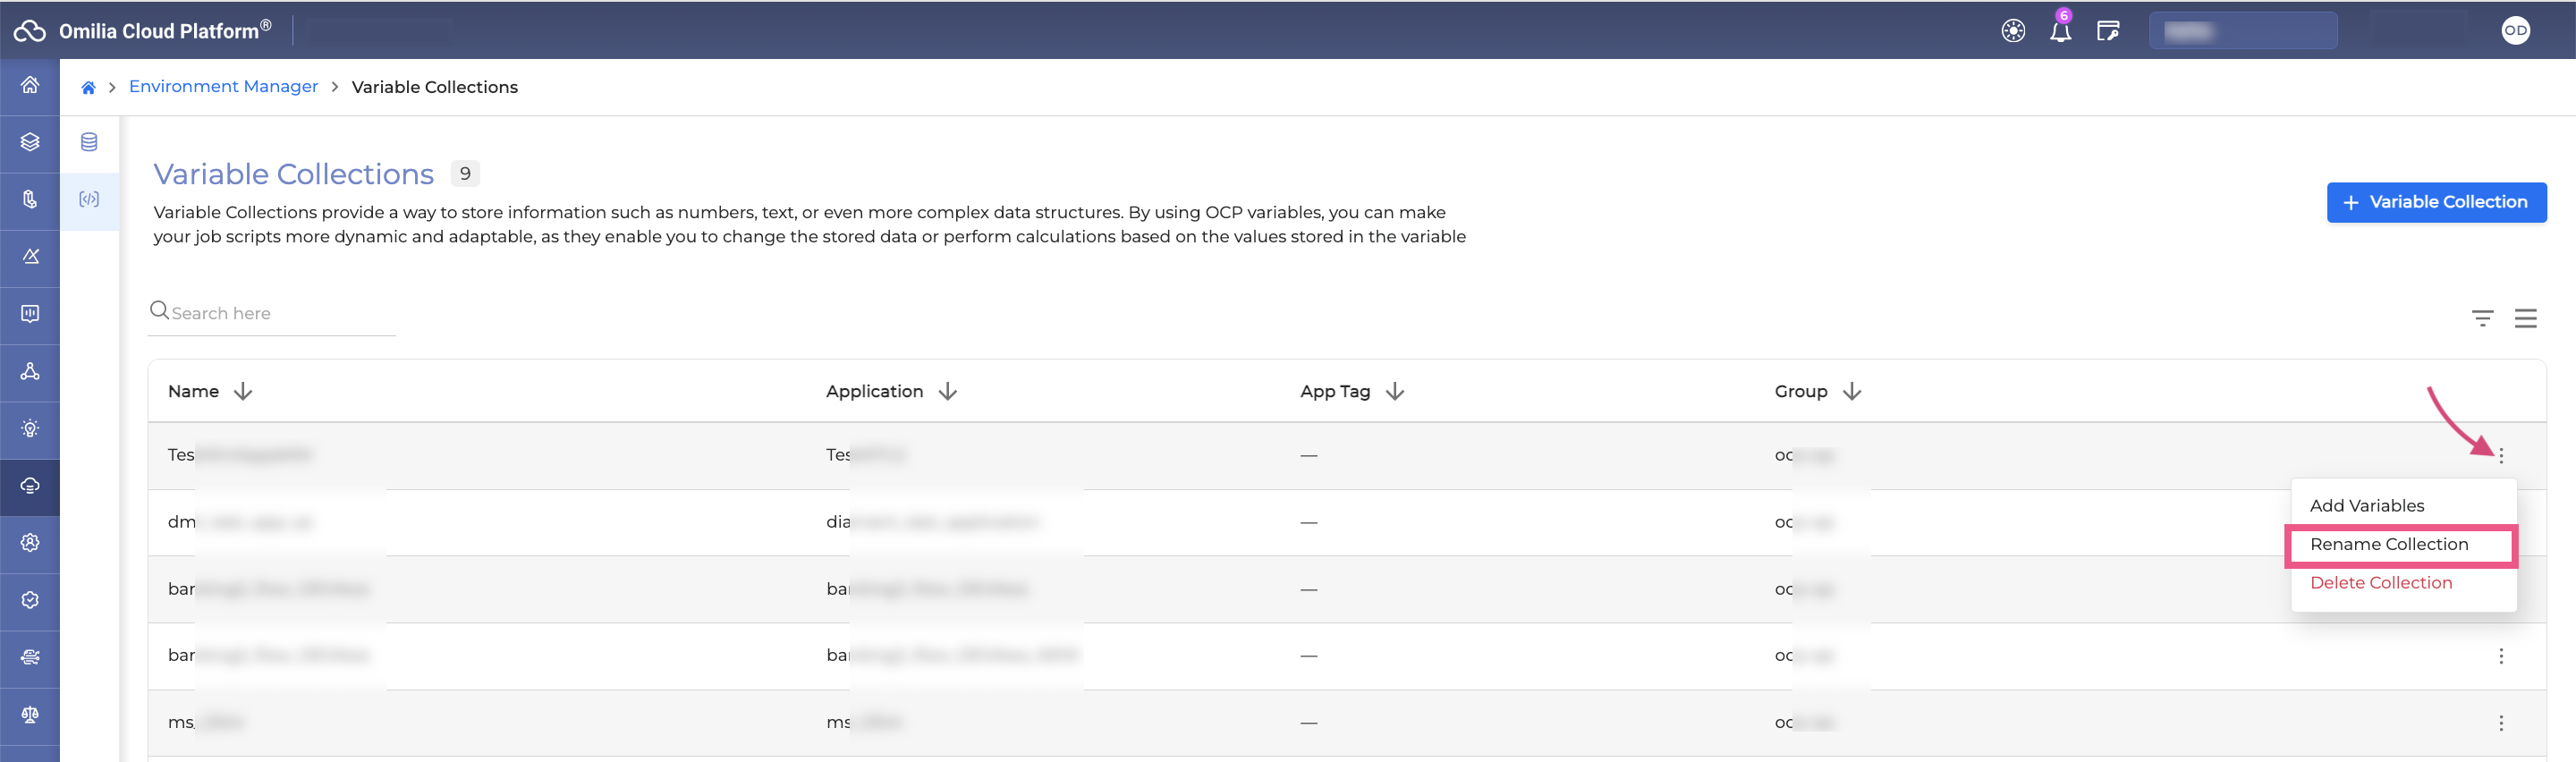Select Delete Collection in context menu
Viewport: 2576px width, 762px height.
point(2380,583)
